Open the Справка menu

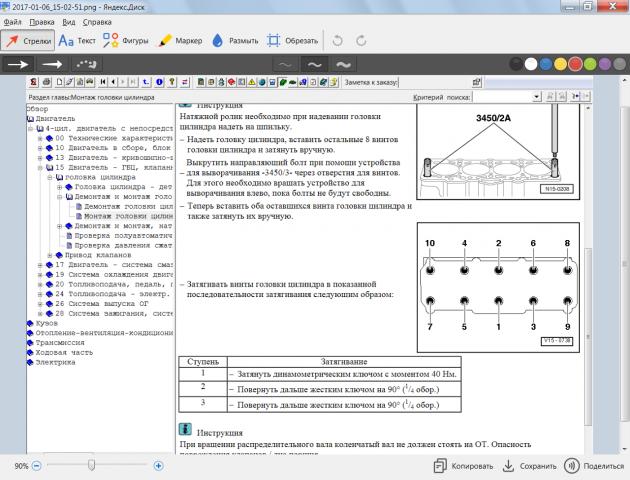pos(97,22)
